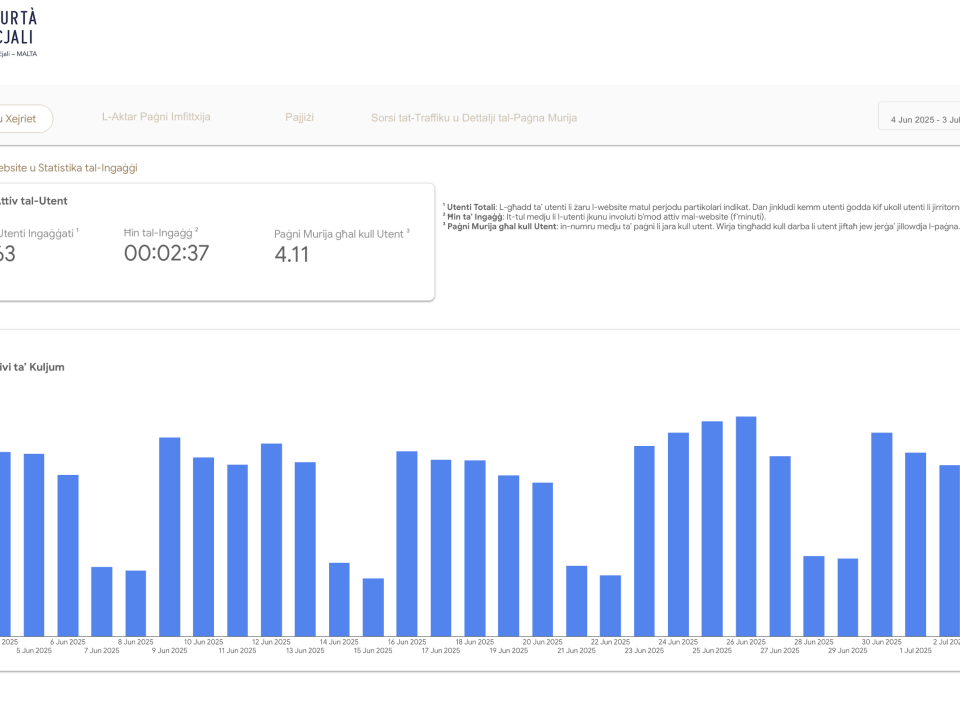Screen dimensions: 960x718
Task: Click the Paġni Murija għal kull Utent label
Action: coord(341,234)
